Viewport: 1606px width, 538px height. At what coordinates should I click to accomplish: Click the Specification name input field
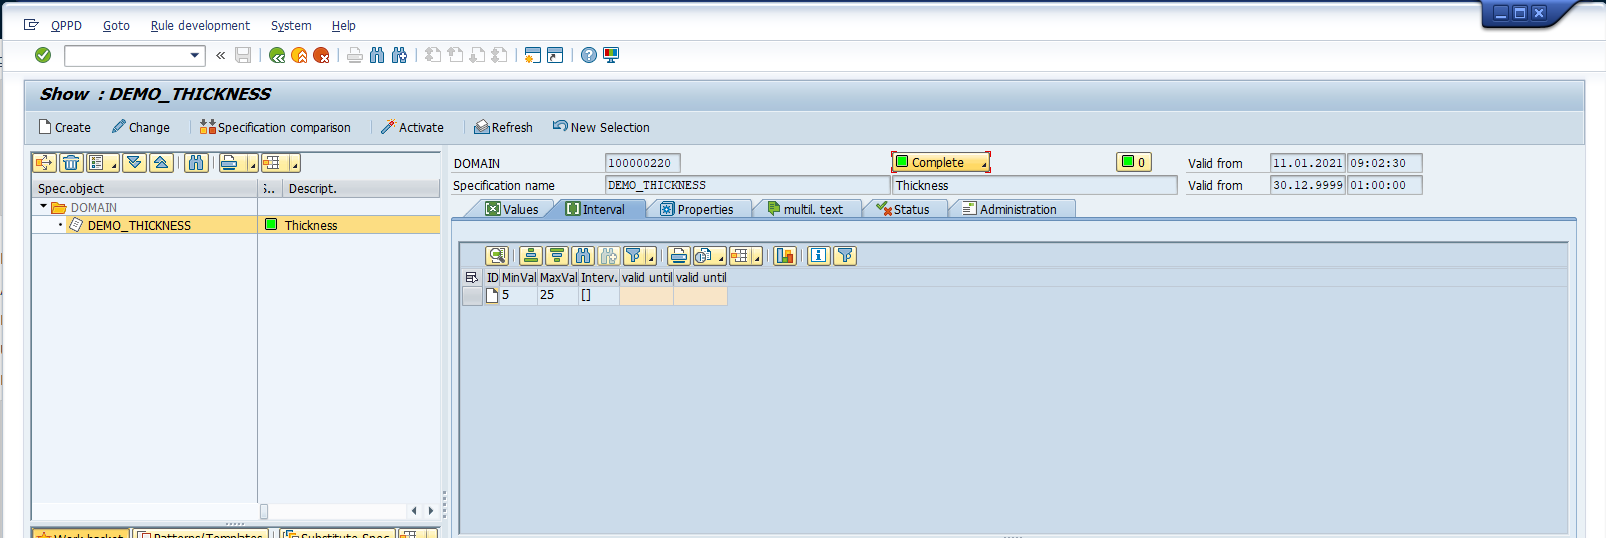click(746, 185)
